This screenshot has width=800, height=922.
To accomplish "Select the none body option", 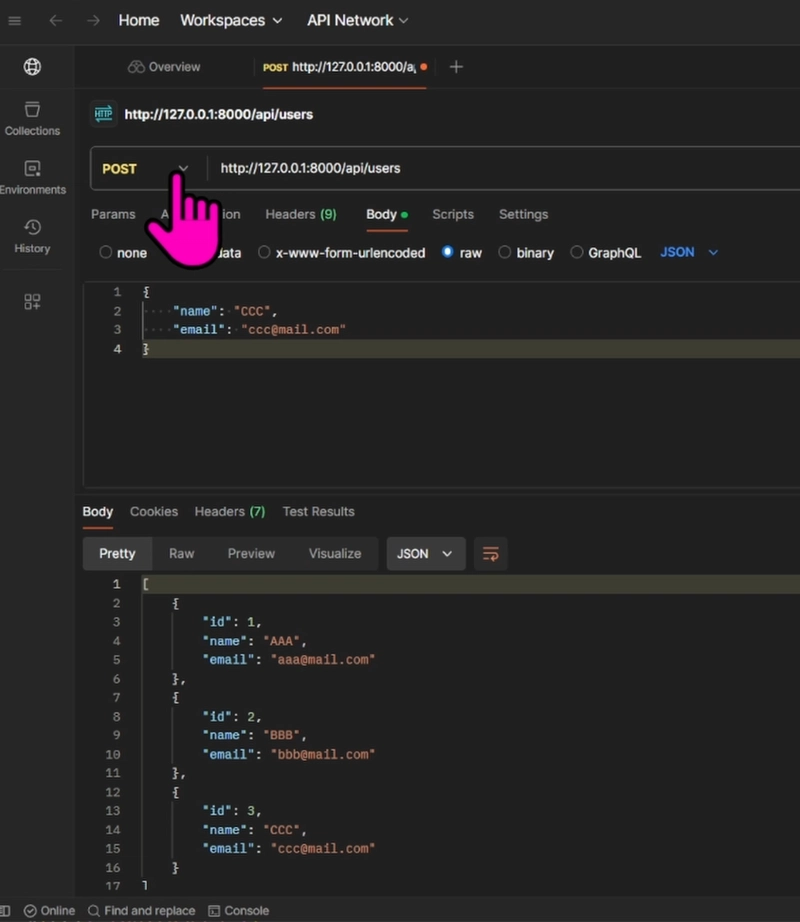I will point(123,253).
